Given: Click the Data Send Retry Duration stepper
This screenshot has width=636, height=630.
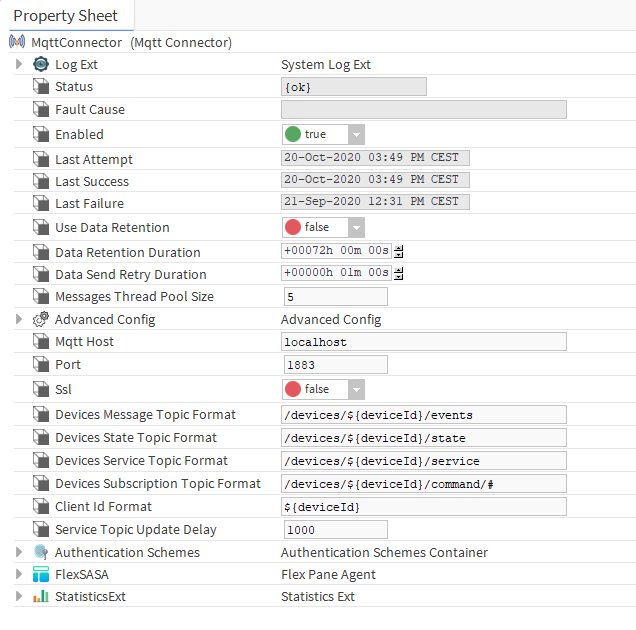Looking at the screenshot, I should tap(399, 274).
